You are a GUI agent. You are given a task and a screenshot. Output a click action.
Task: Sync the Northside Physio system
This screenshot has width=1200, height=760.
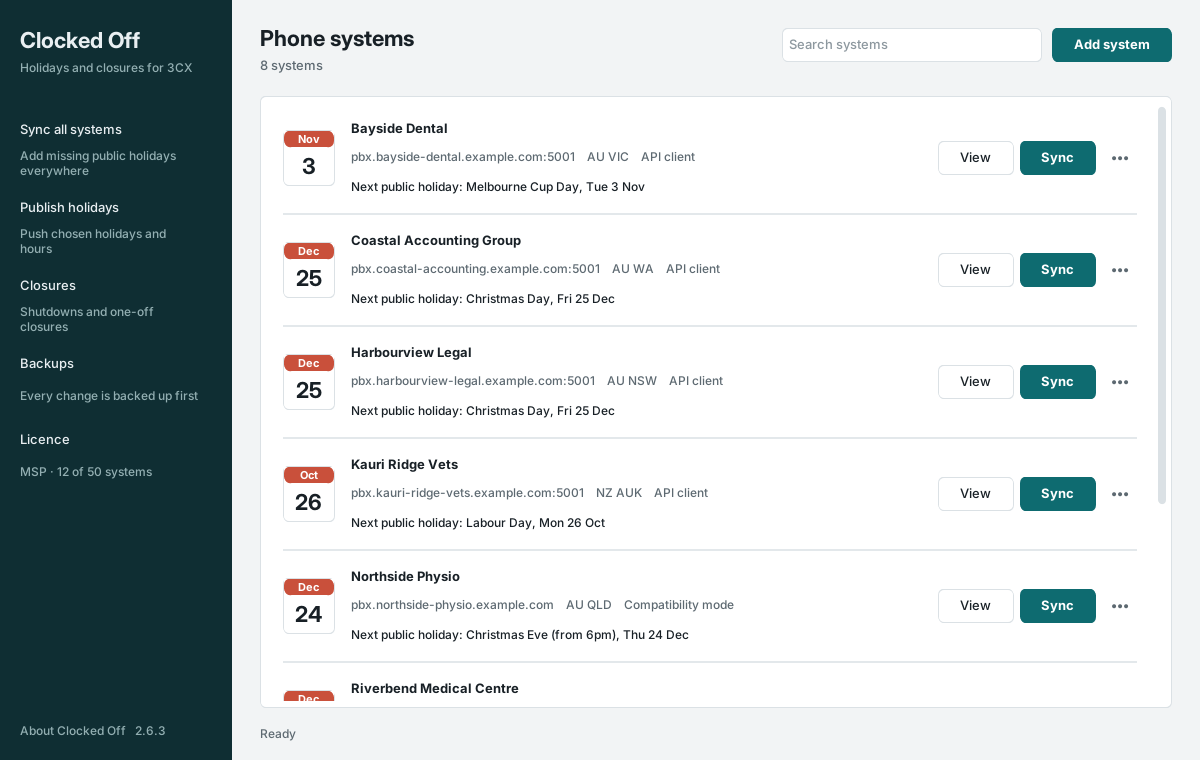(x=1057, y=606)
